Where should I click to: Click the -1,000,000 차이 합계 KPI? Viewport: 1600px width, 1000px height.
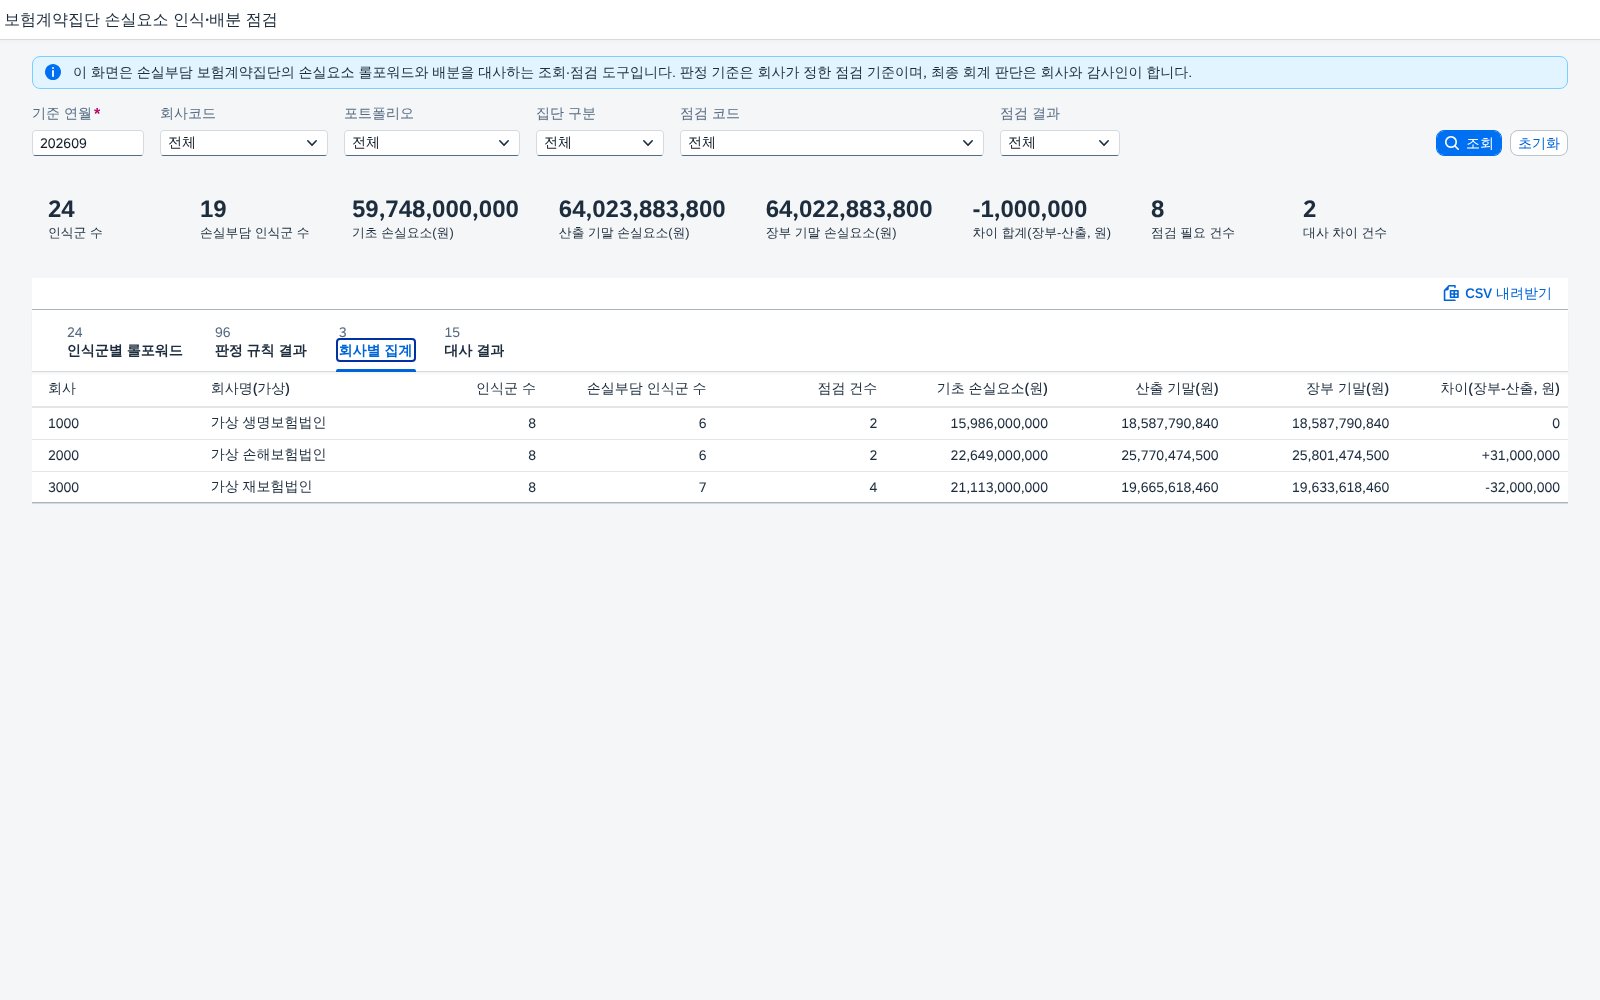(x=1029, y=209)
